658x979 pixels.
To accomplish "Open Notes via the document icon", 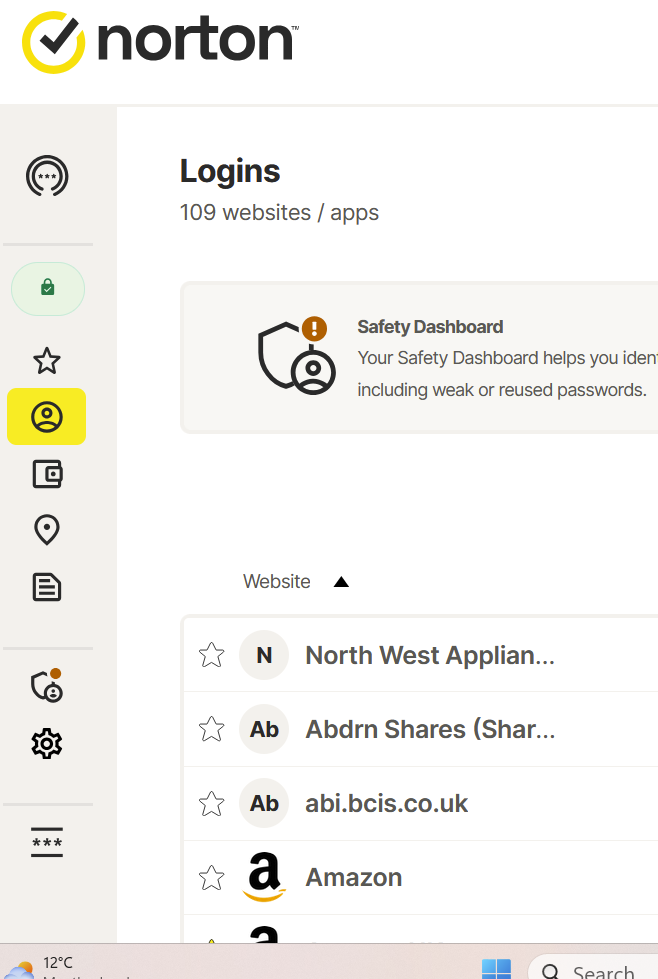I will (x=47, y=587).
